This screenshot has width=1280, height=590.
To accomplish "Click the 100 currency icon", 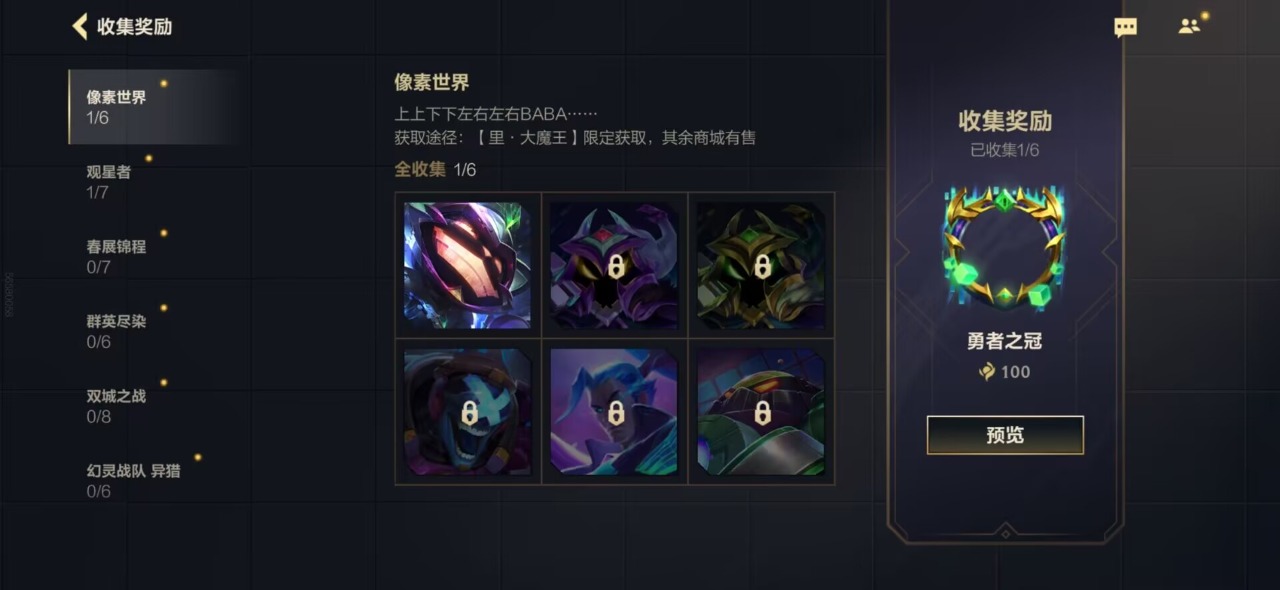I will tap(987, 372).
